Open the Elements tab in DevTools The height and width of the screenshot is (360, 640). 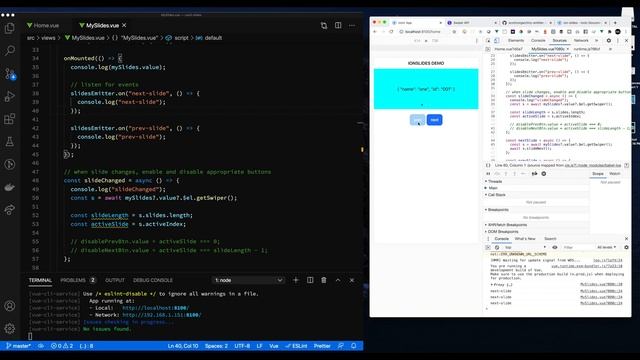516,40
